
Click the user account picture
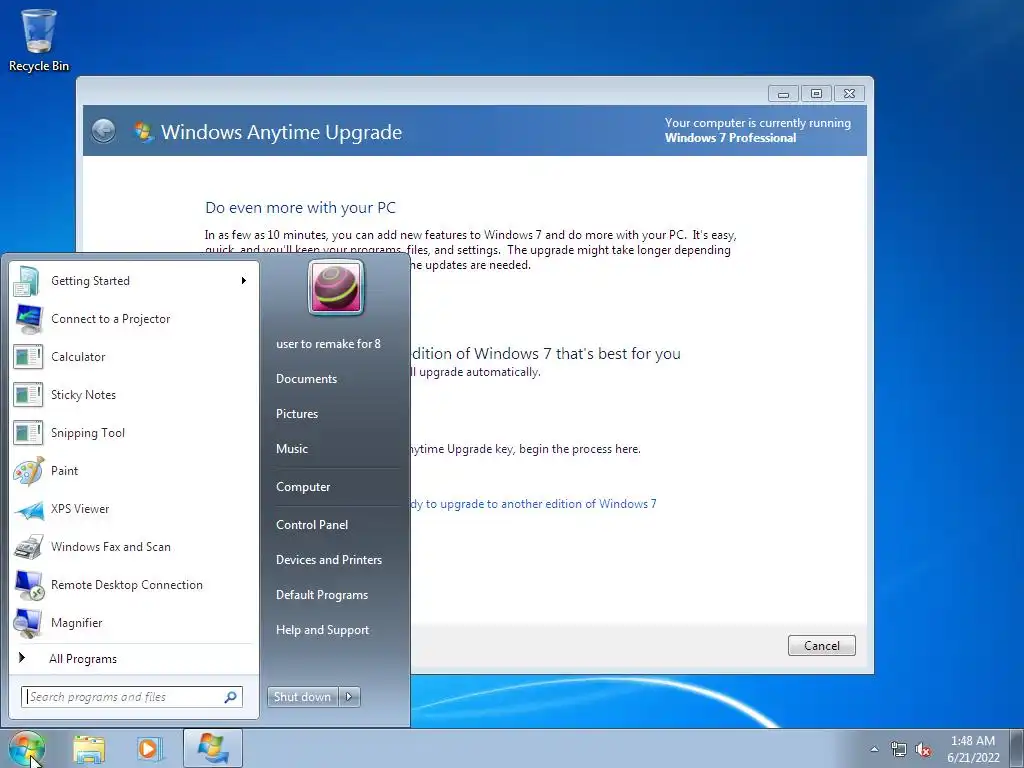coord(336,287)
